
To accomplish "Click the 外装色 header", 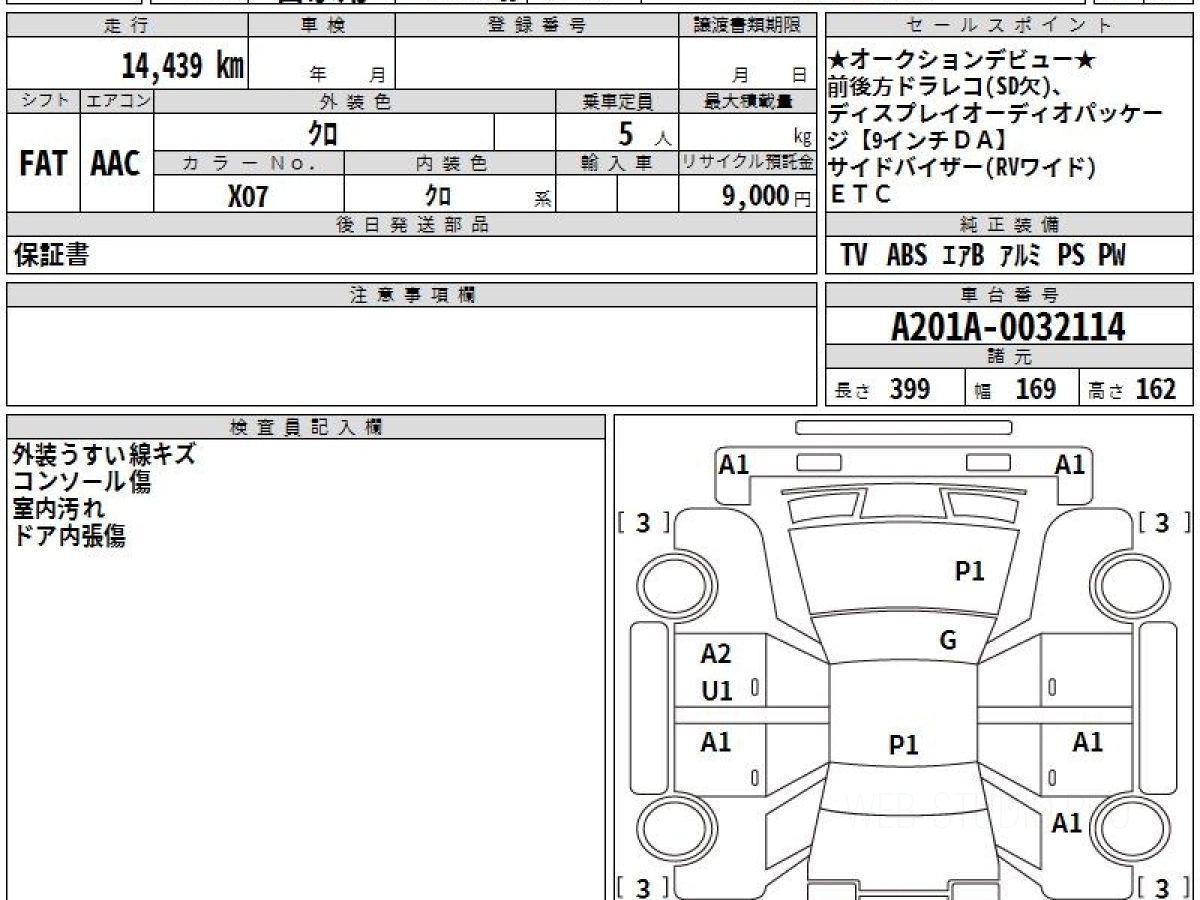I will pyautogui.click(x=355, y=101).
